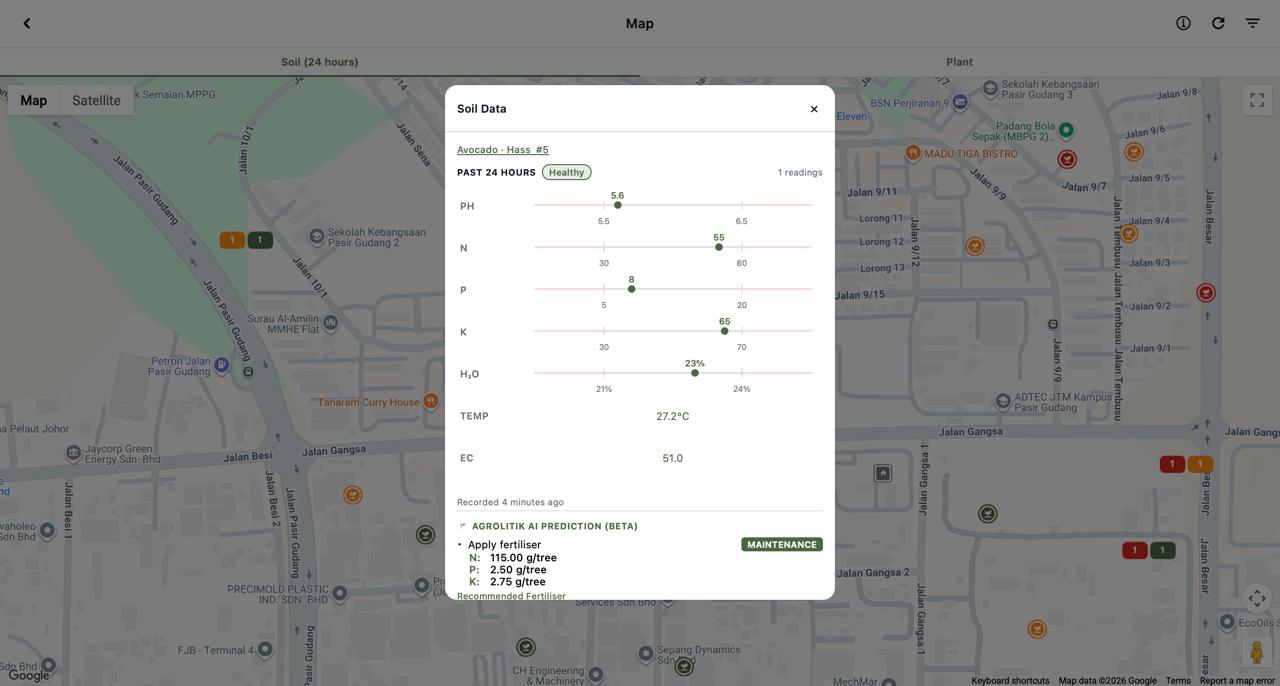Select orange plant marker beside Jalan Besi 2

tap(352, 495)
